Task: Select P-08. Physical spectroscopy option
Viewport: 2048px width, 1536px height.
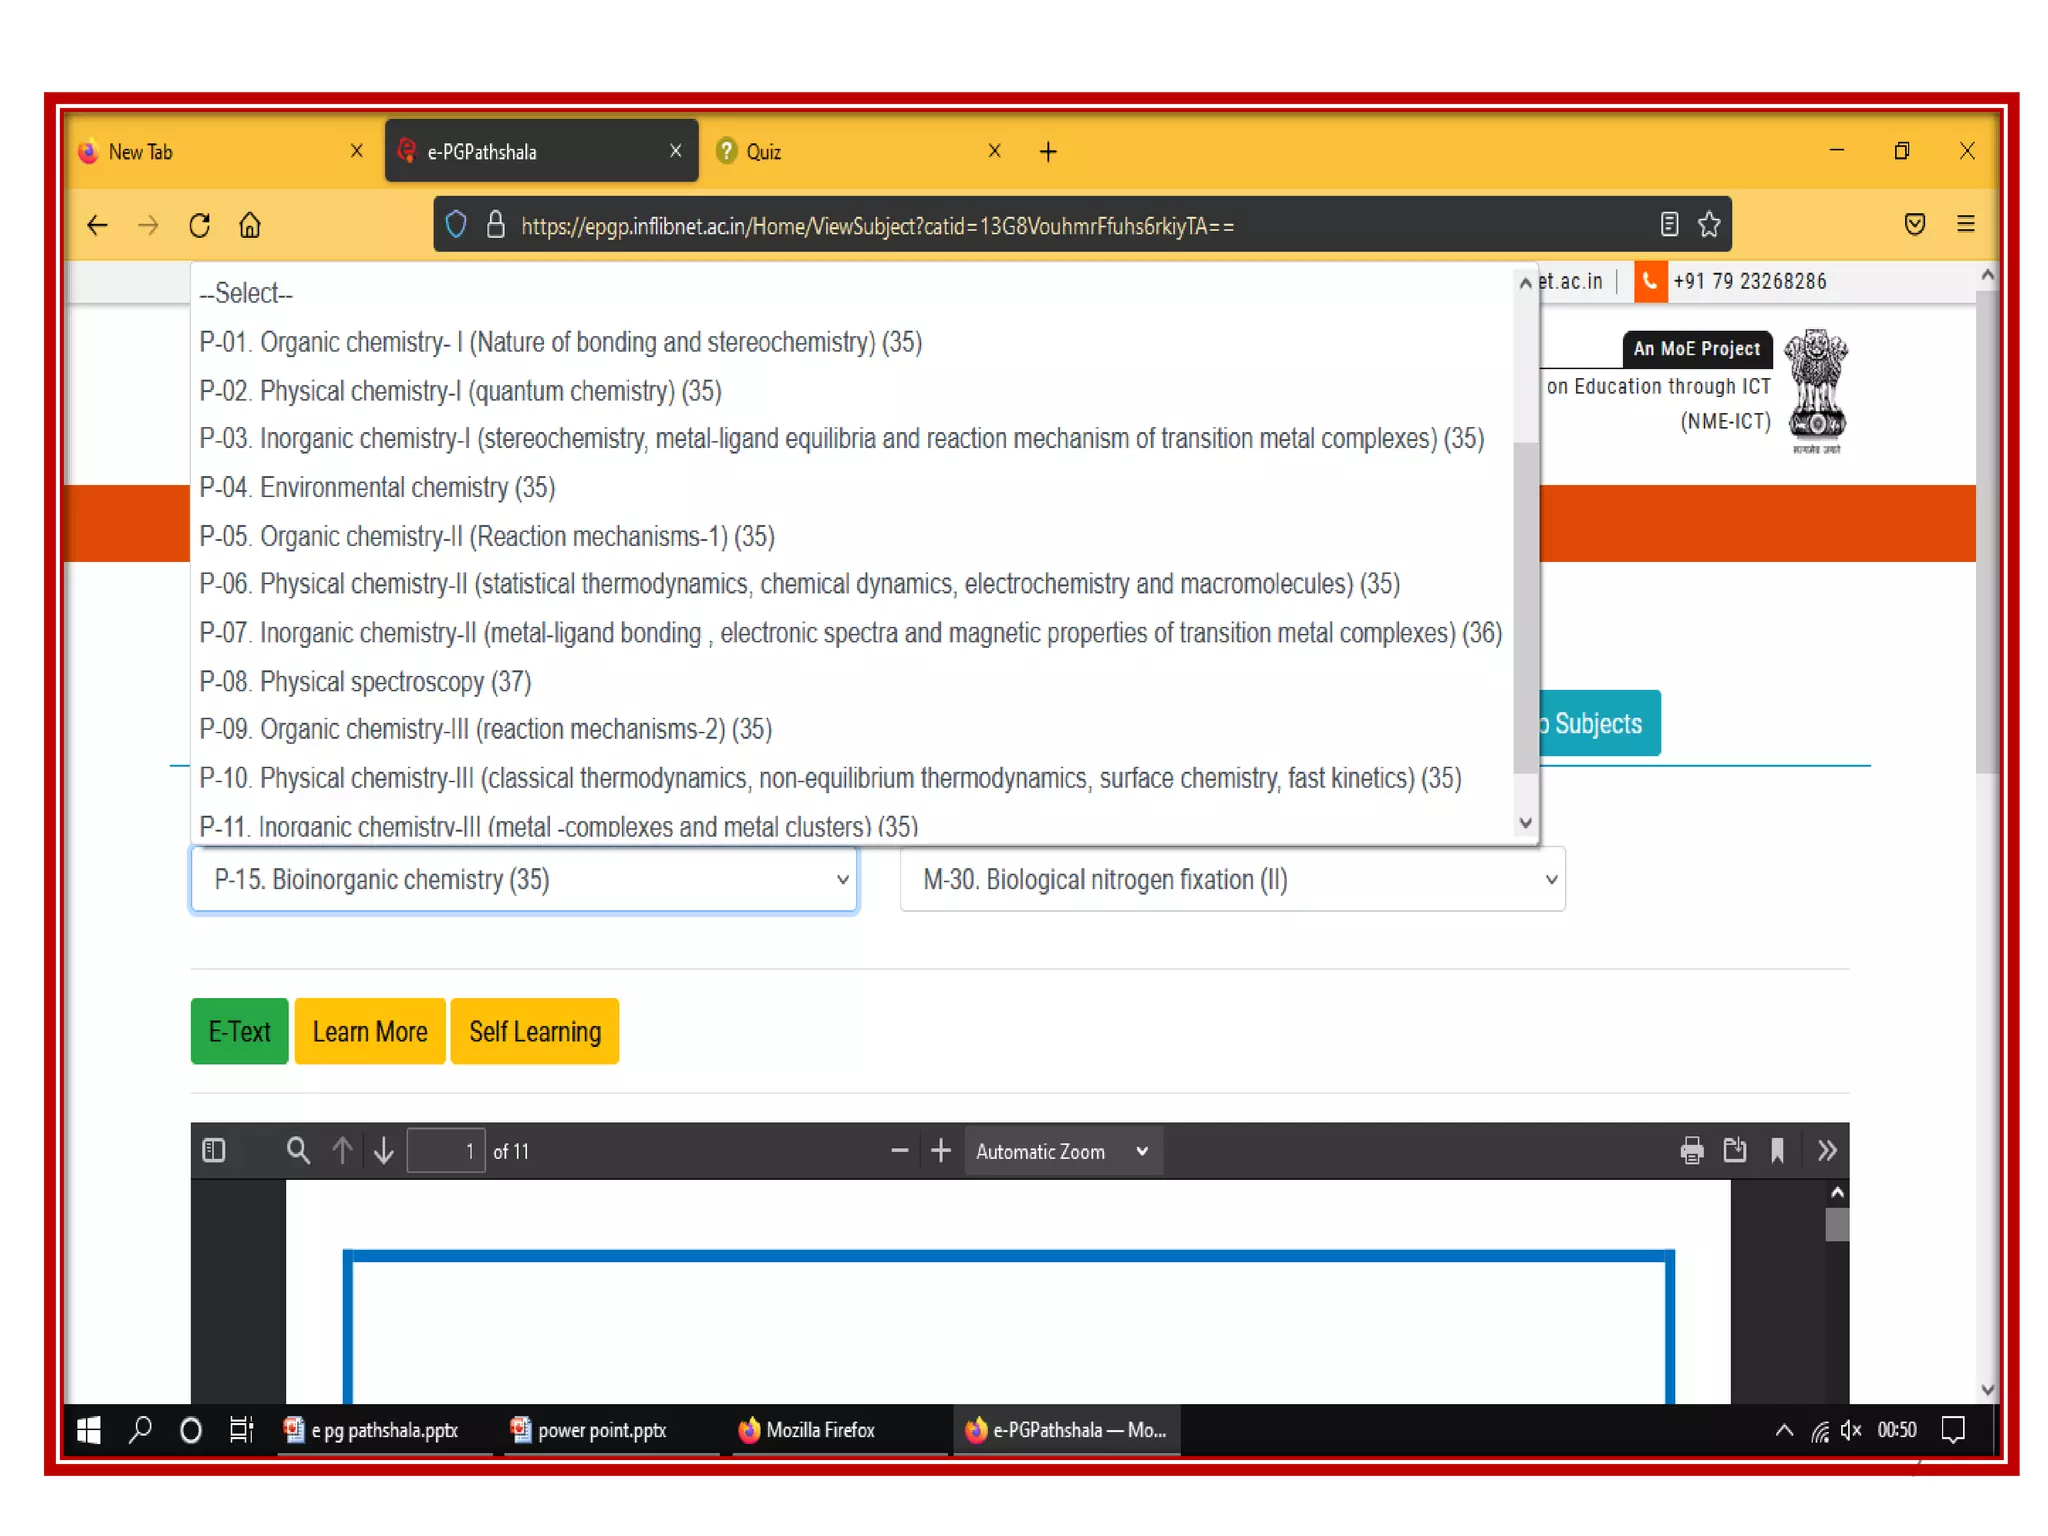Action: (x=365, y=682)
